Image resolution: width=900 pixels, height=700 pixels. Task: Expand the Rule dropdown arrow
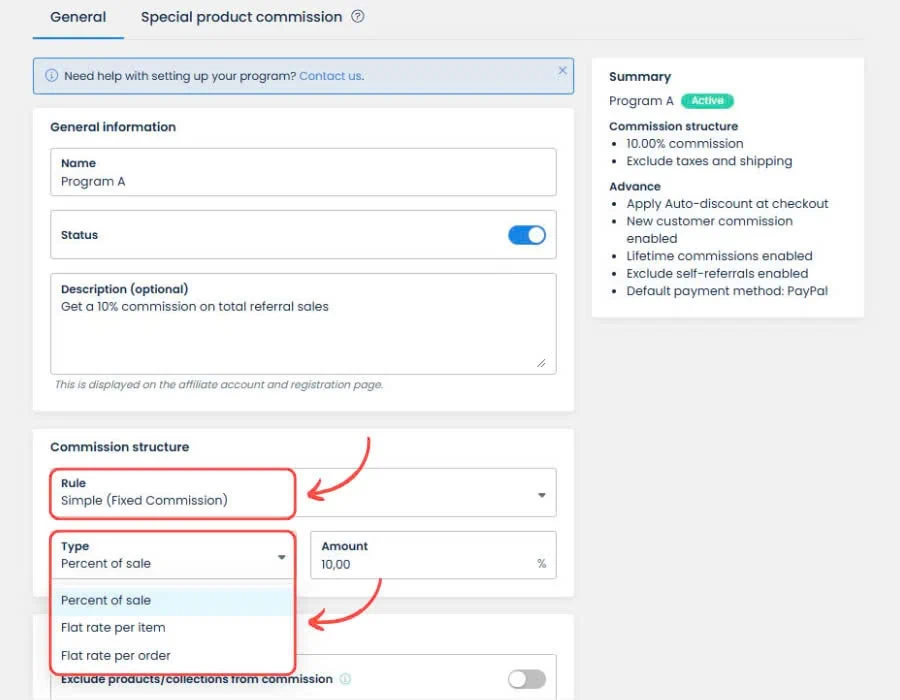[x=541, y=495]
